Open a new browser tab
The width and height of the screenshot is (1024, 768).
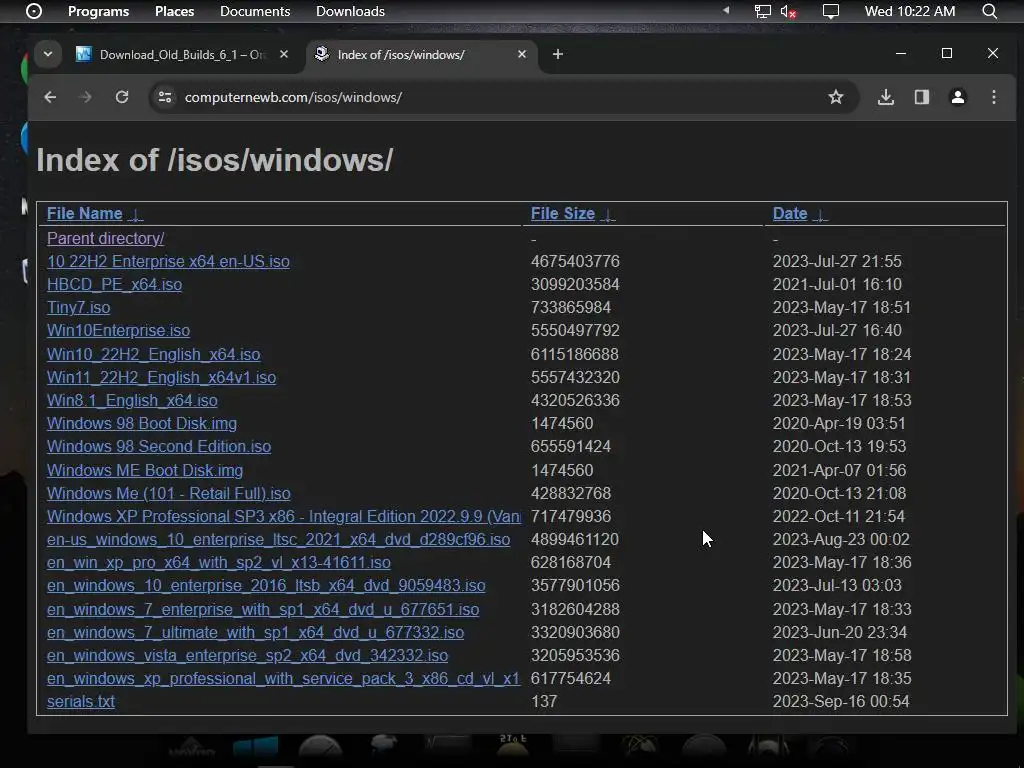click(x=558, y=54)
